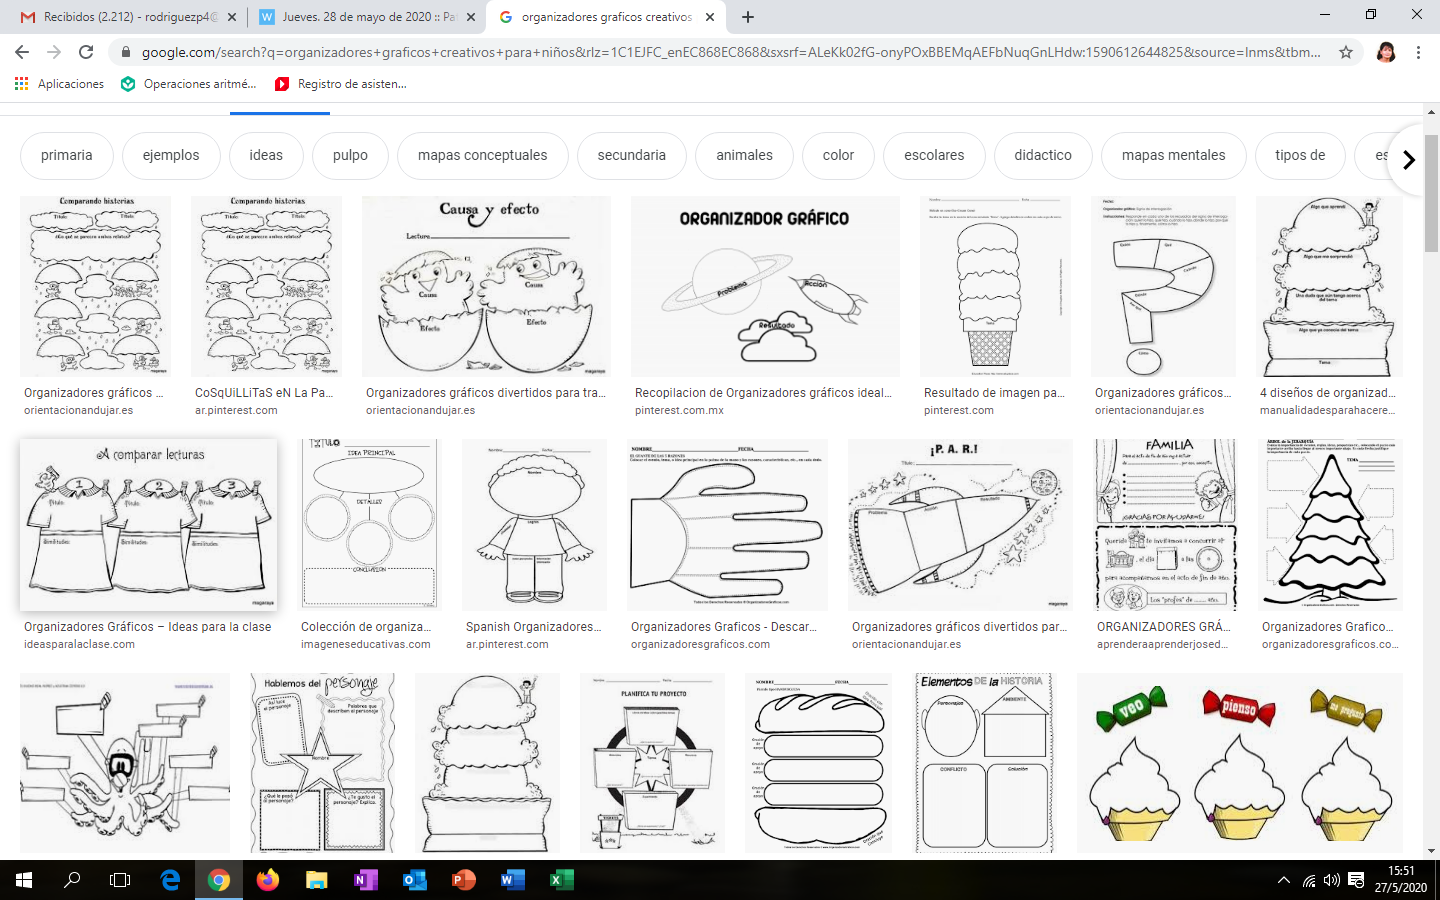Viewport: 1440px width, 900px height.
Task: Show hidden system tray icons
Action: coord(1283,880)
